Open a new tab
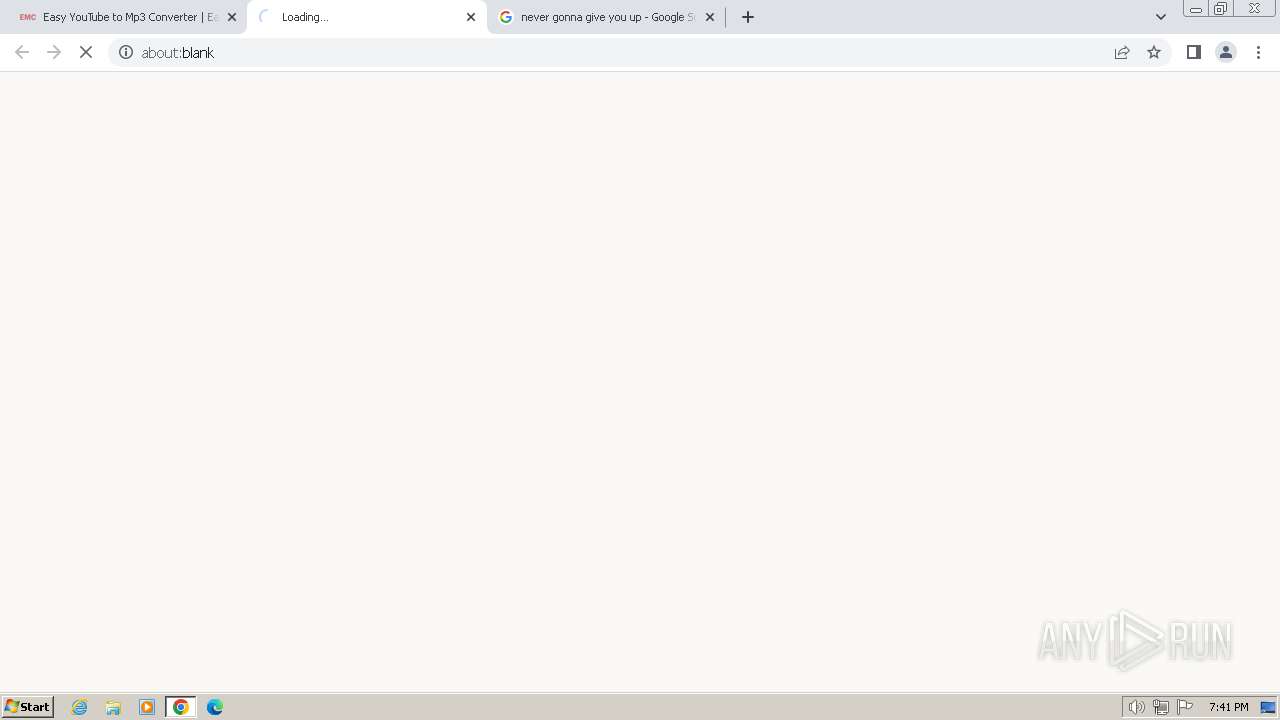 coord(748,17)
